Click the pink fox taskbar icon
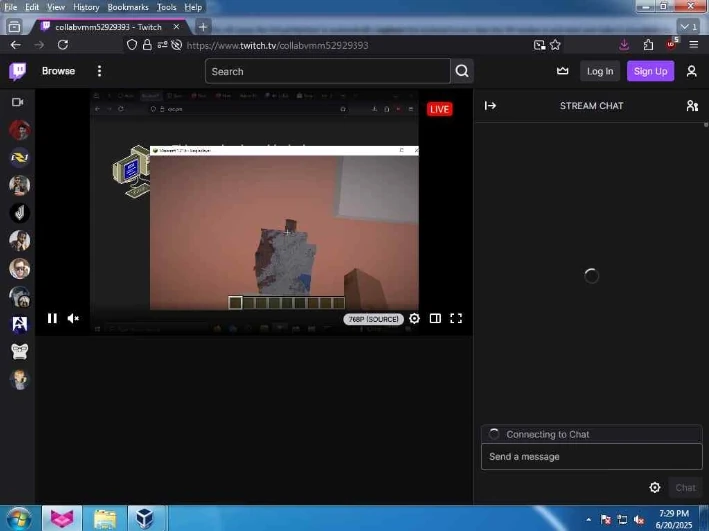Image resolution: width=709 pixels, height=531 pixels. pos(62,518)
